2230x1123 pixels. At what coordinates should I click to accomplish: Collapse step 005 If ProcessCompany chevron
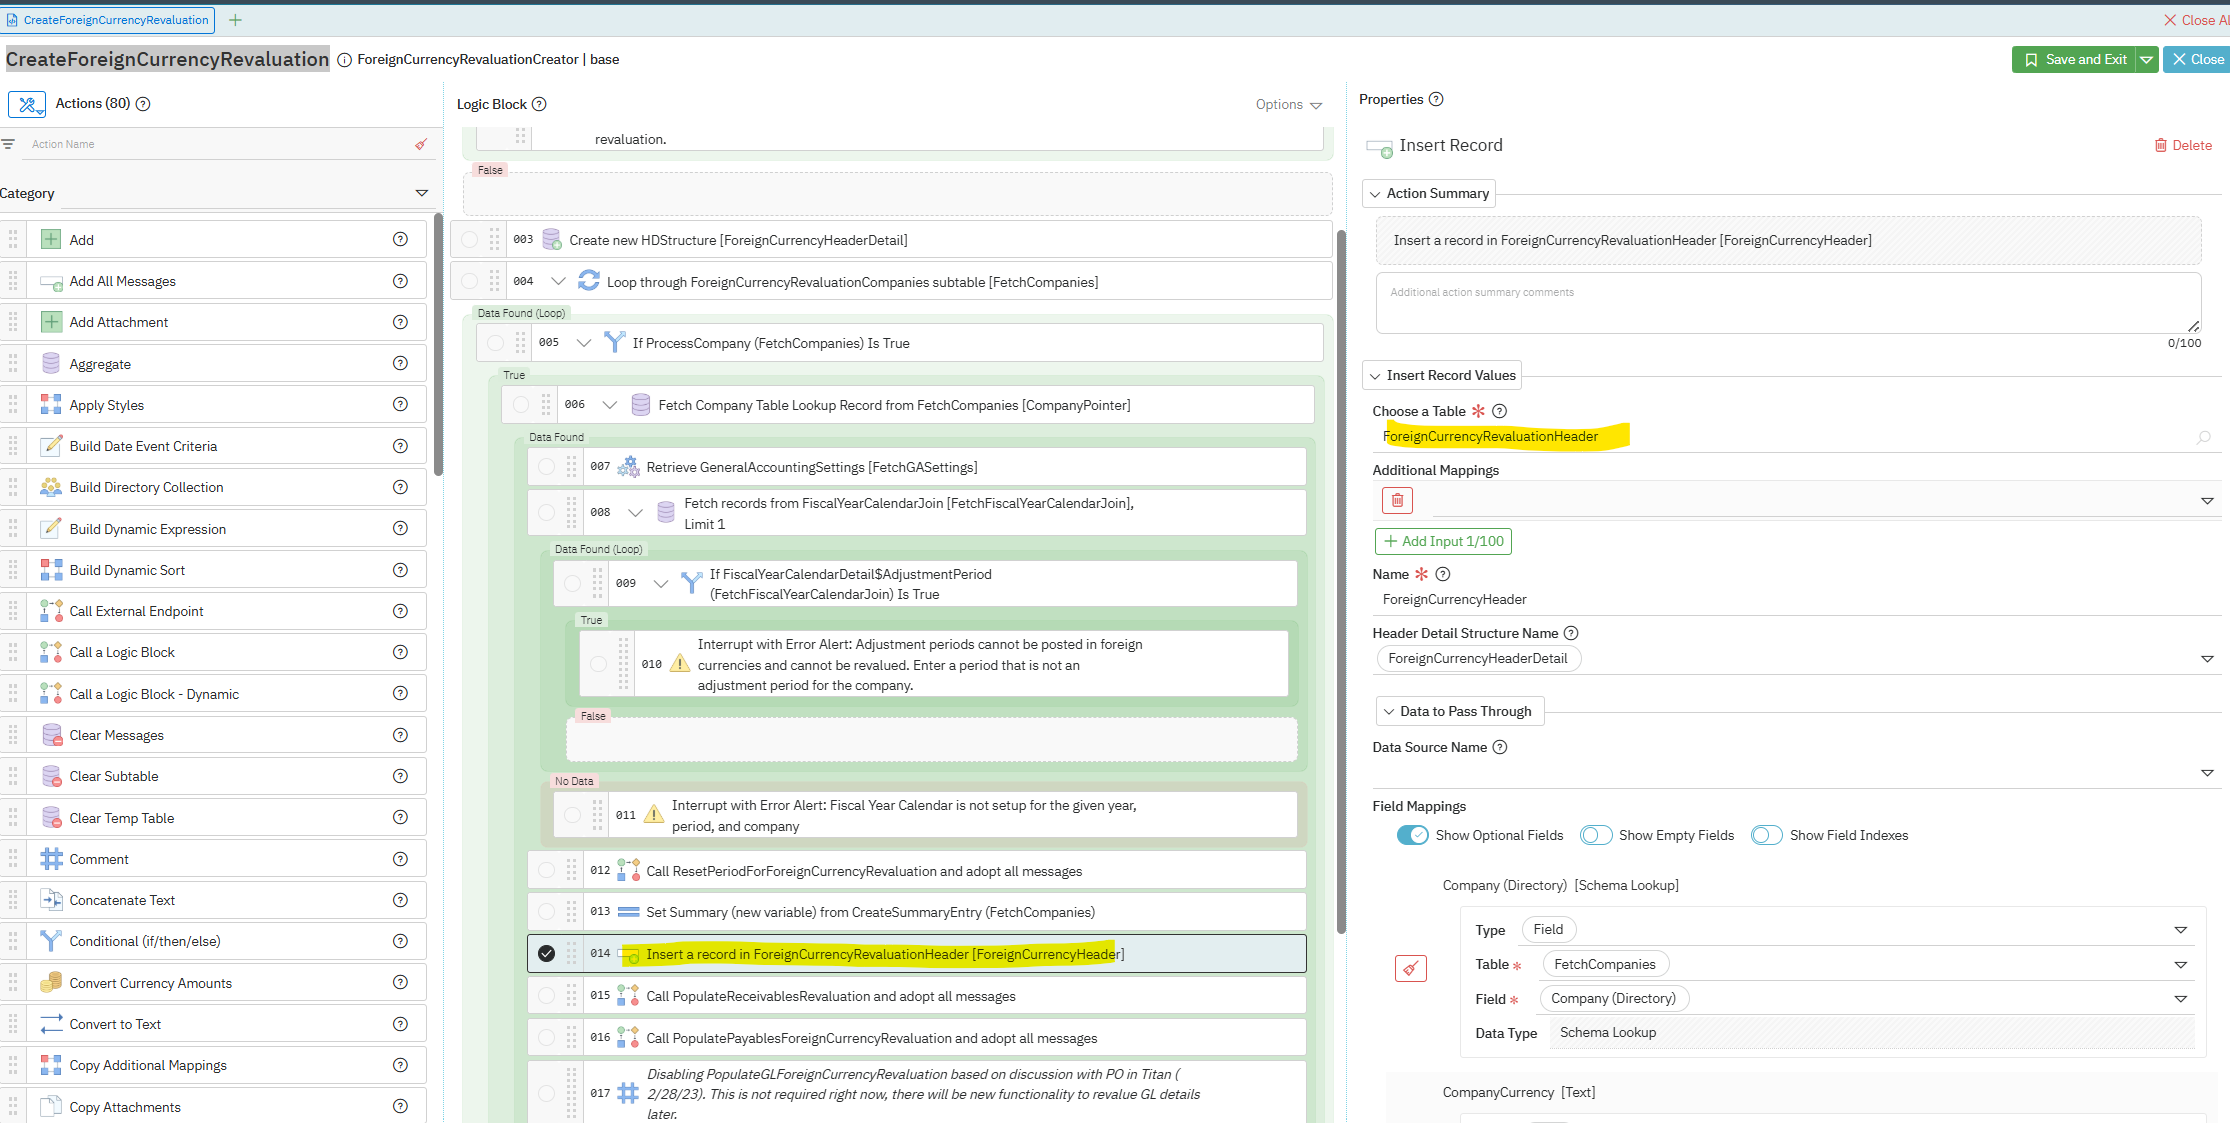584,343
